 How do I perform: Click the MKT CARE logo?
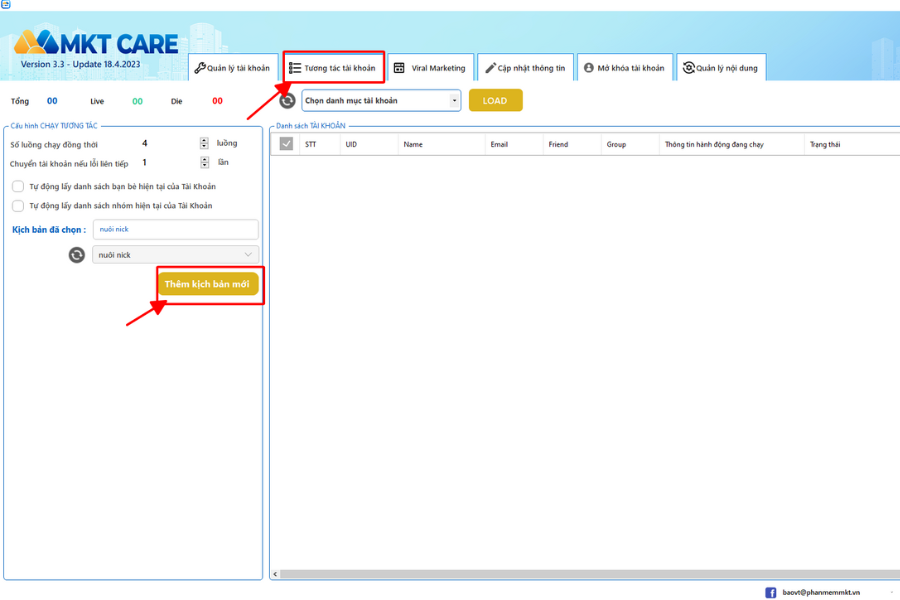[x=96, y=43]
